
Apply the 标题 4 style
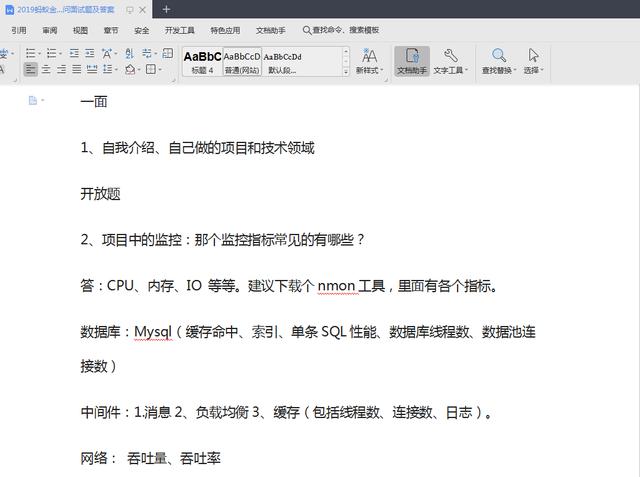[202, 62]
